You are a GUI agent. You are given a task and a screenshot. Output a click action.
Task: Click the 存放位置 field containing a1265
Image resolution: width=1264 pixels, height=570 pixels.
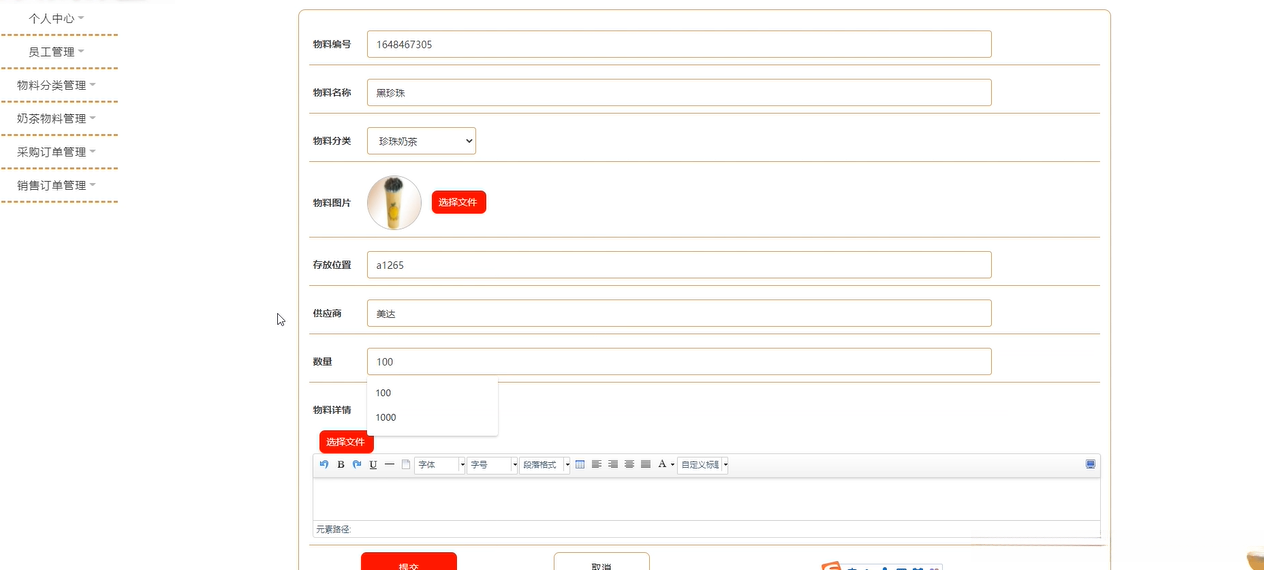(679, 265)
